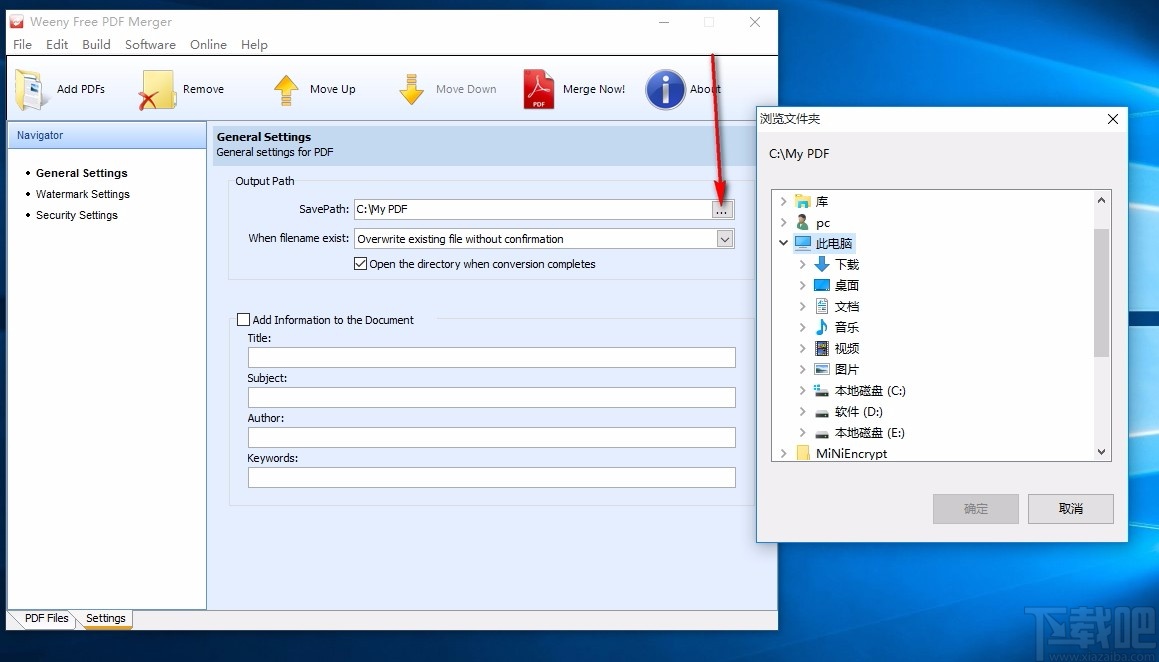1159x662 pixels.
Task: Enable Add Information to the Document checkbox
Action: point(243,320)
